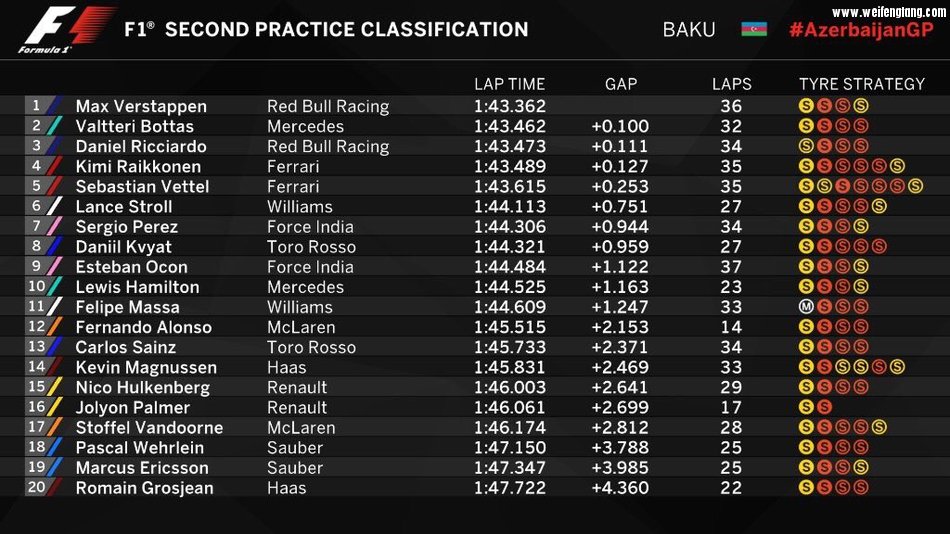Click the position 1 number badge
950x534 pixels.
pyautogui.click(x=37, y=105)
